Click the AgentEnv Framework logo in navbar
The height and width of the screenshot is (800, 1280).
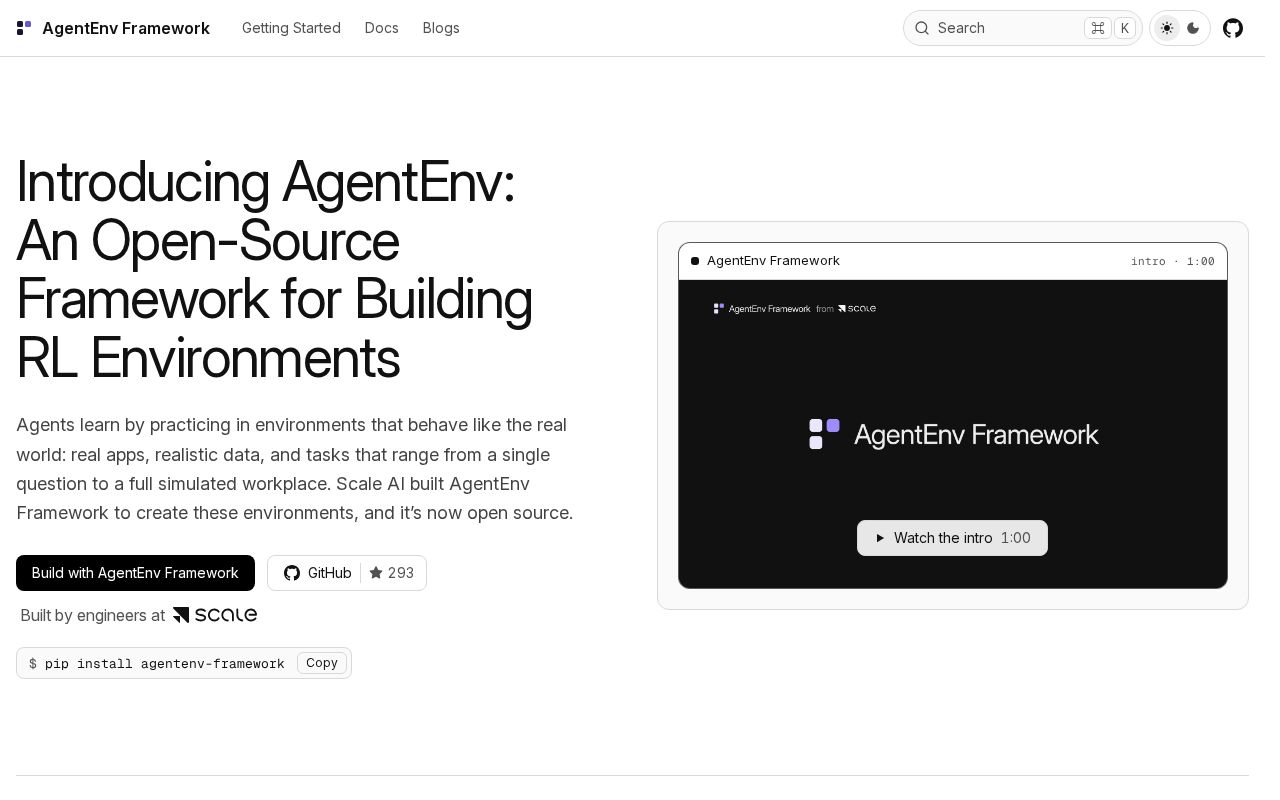(x=24, y=28)
